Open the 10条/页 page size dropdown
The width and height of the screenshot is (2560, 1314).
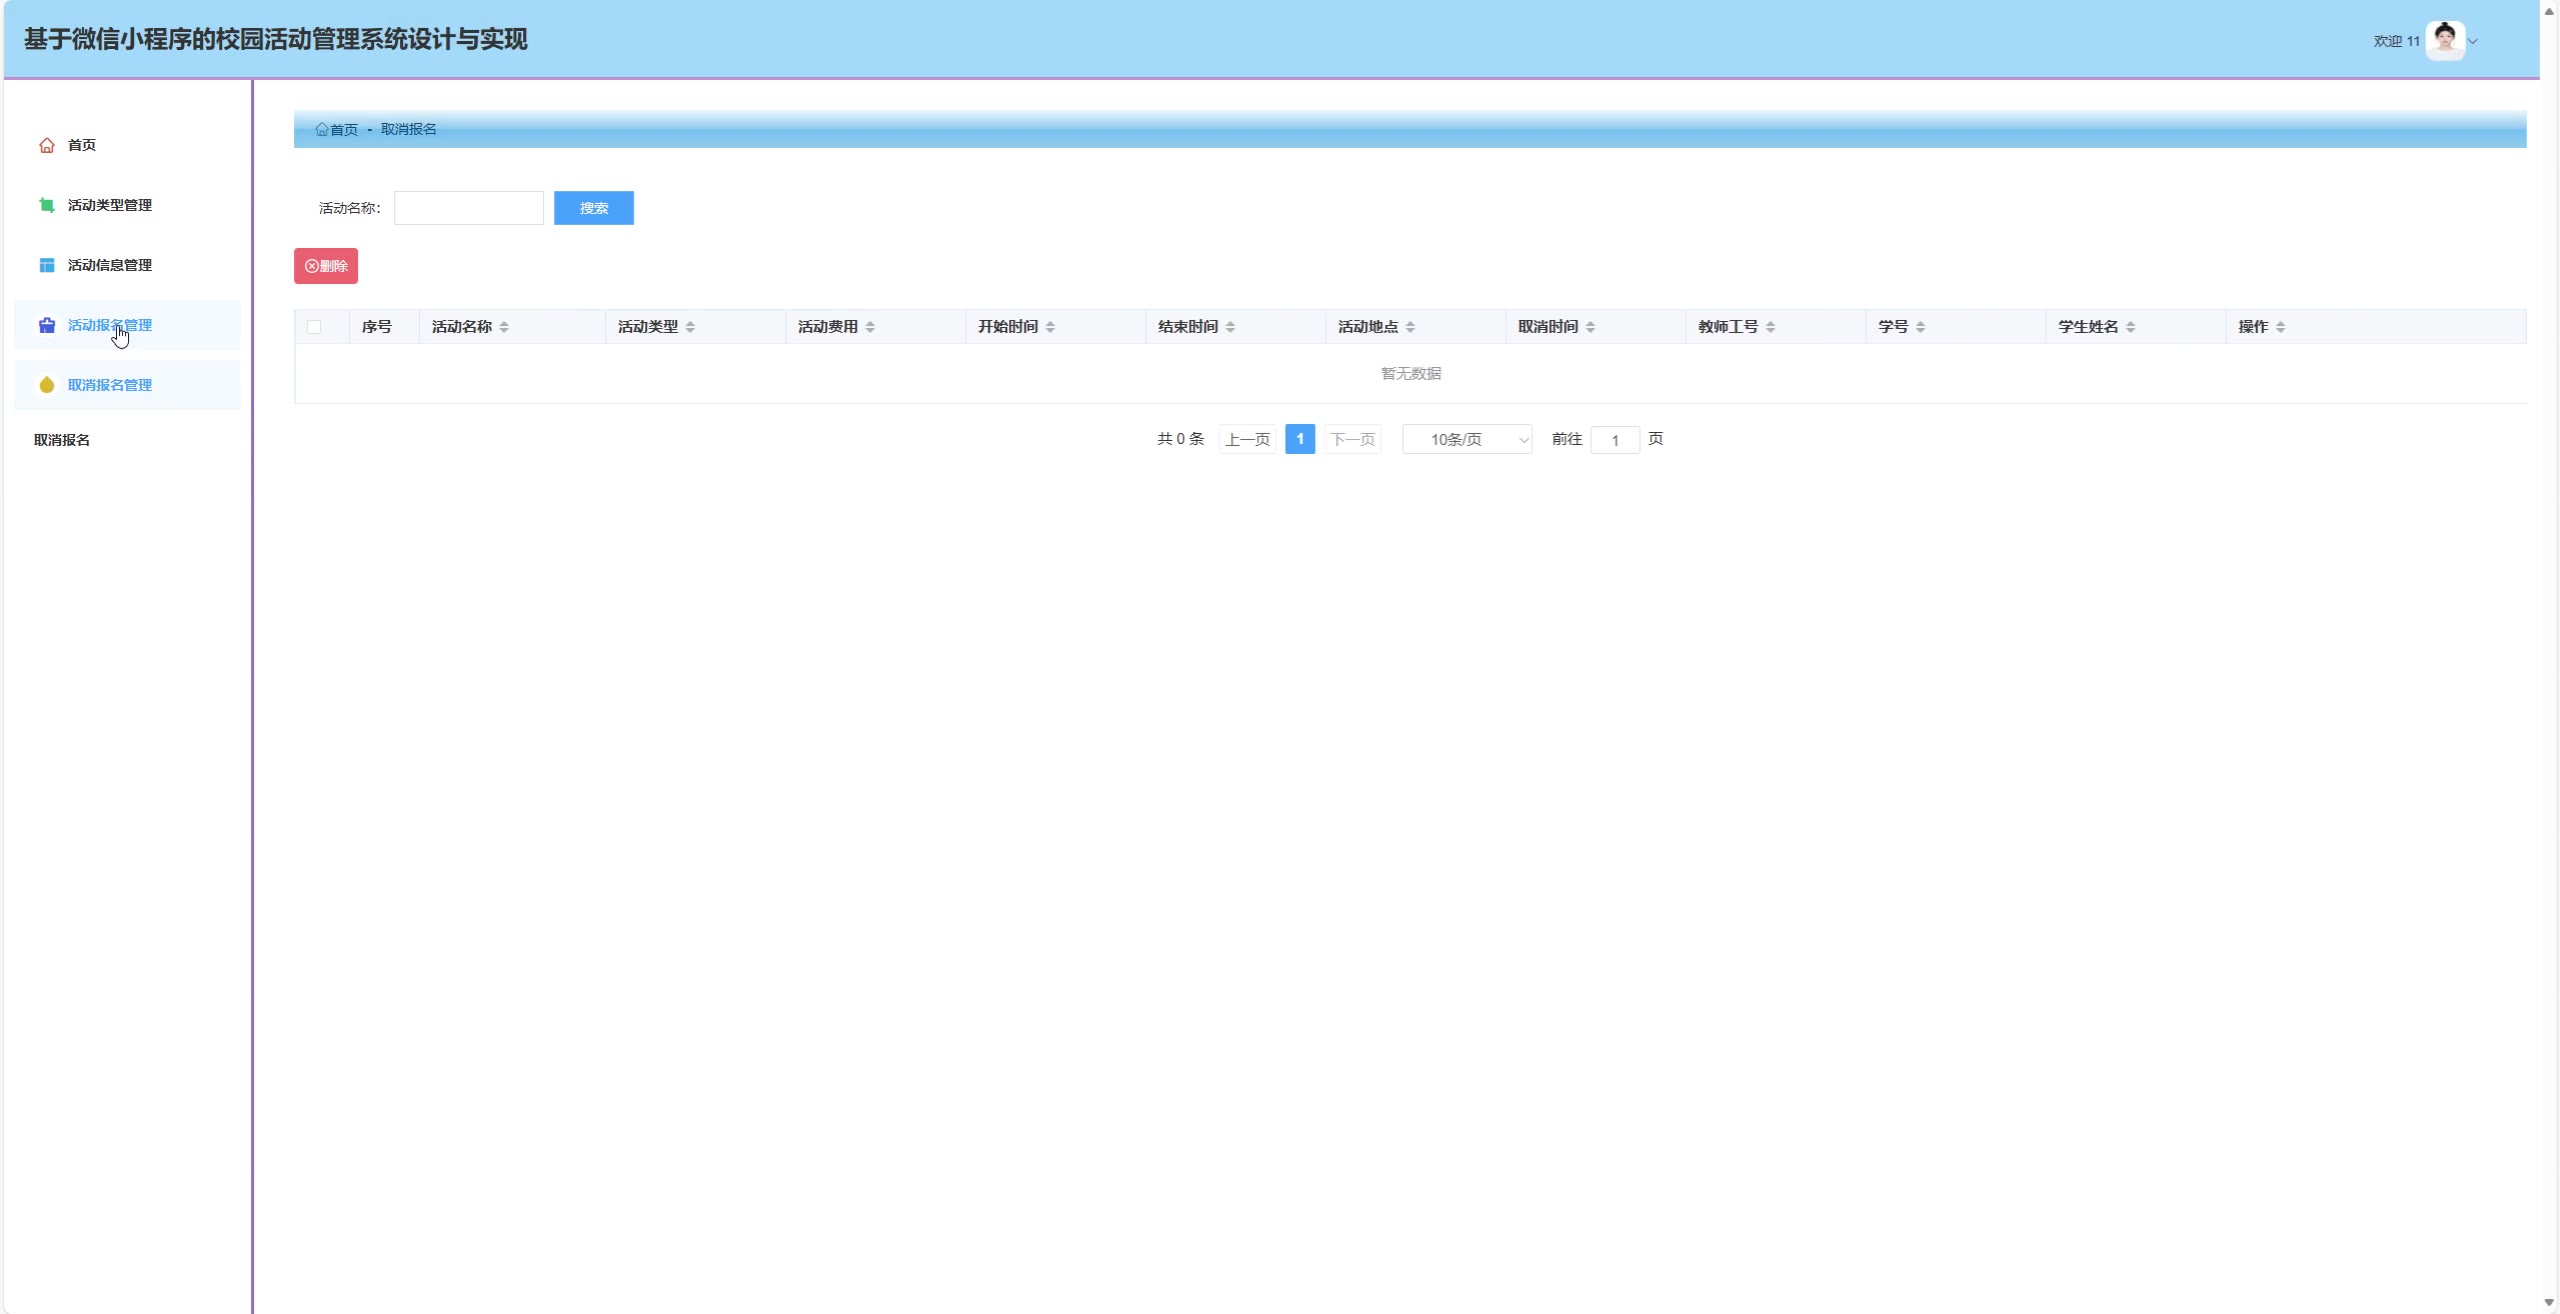click(x=1466, y=439)
